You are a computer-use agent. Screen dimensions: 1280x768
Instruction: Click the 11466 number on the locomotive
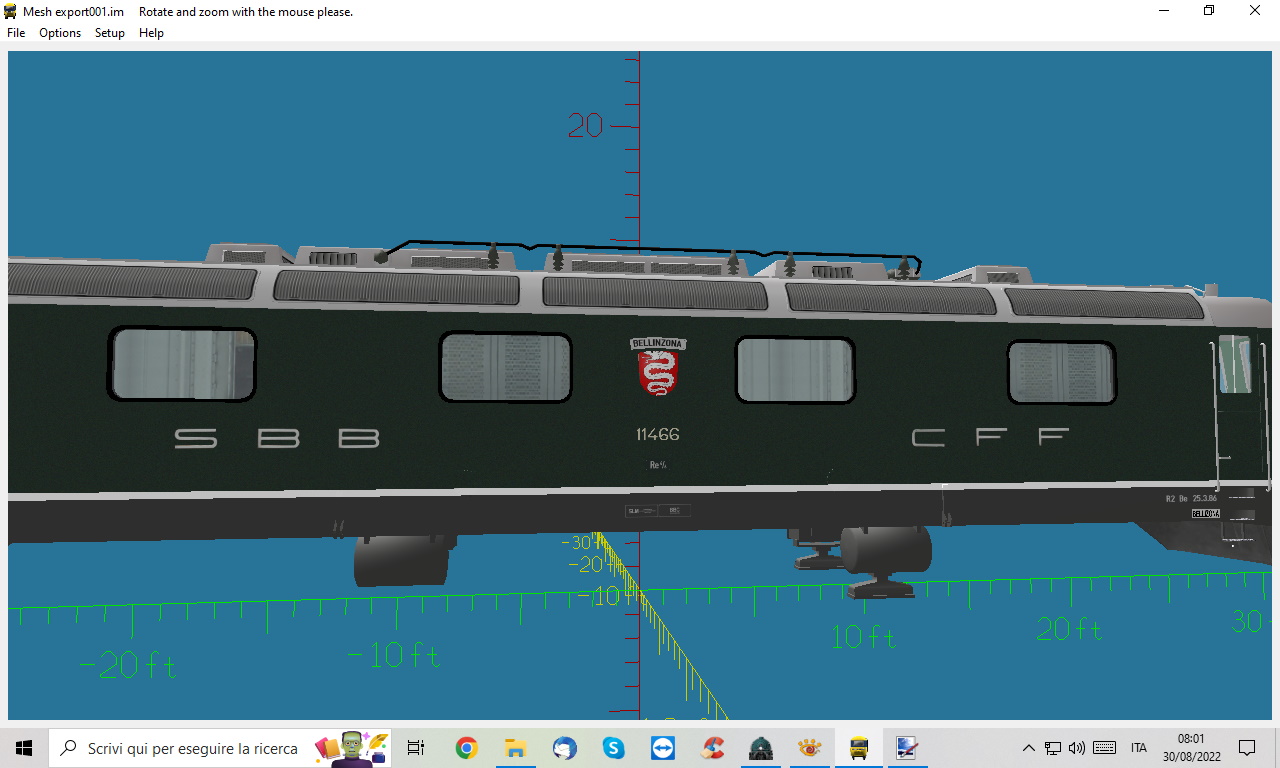coord(658,434)
